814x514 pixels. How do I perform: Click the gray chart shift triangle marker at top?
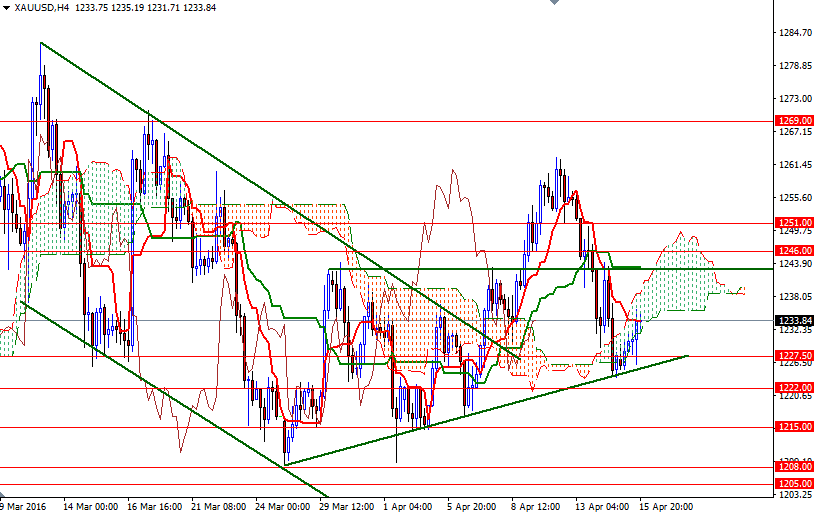[x=554, y=2]
